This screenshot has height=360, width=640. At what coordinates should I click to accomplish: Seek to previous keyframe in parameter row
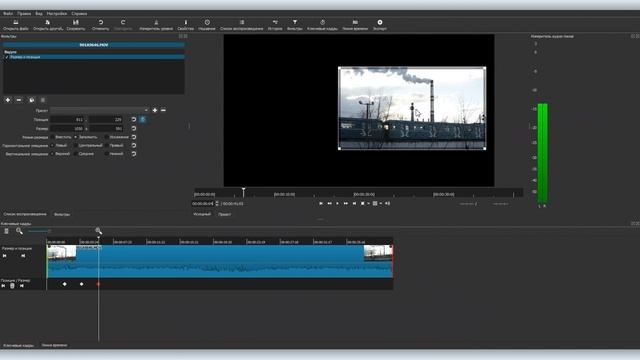3,286
